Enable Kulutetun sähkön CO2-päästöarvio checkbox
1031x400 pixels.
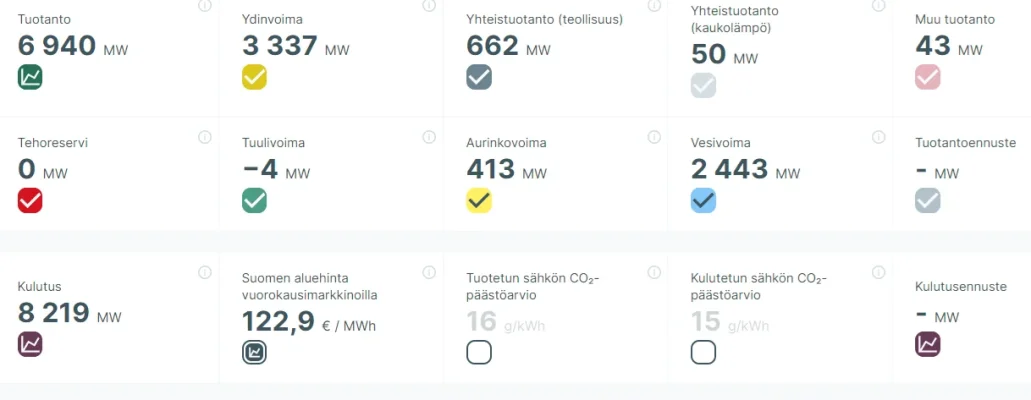click(x=703, y=352)
